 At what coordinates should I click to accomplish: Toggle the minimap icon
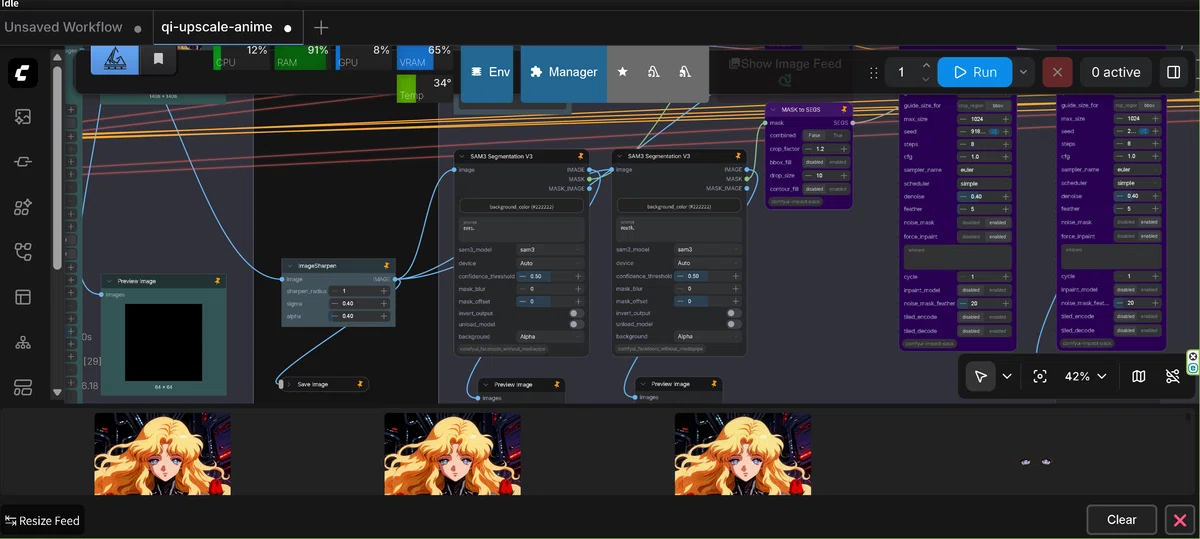pos(1138,376)
